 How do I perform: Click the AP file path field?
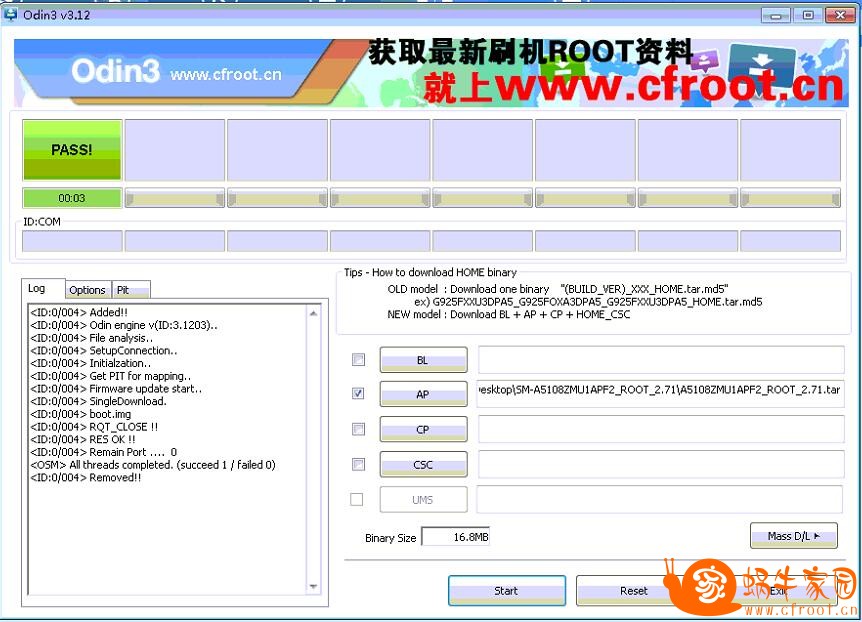click(661, 394)
